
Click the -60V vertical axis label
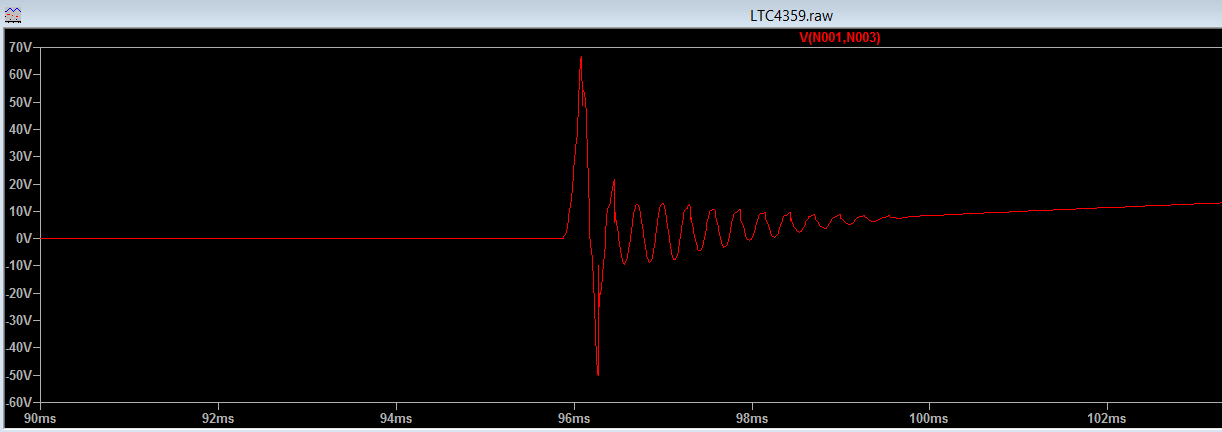20,402
